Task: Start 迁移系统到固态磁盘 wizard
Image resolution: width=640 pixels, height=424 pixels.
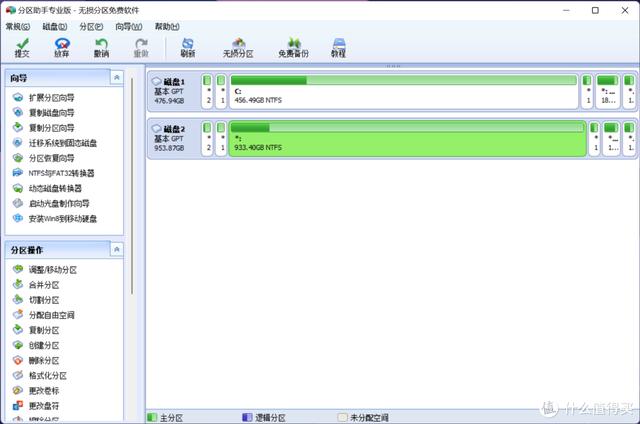Action: tap(55, 143)
